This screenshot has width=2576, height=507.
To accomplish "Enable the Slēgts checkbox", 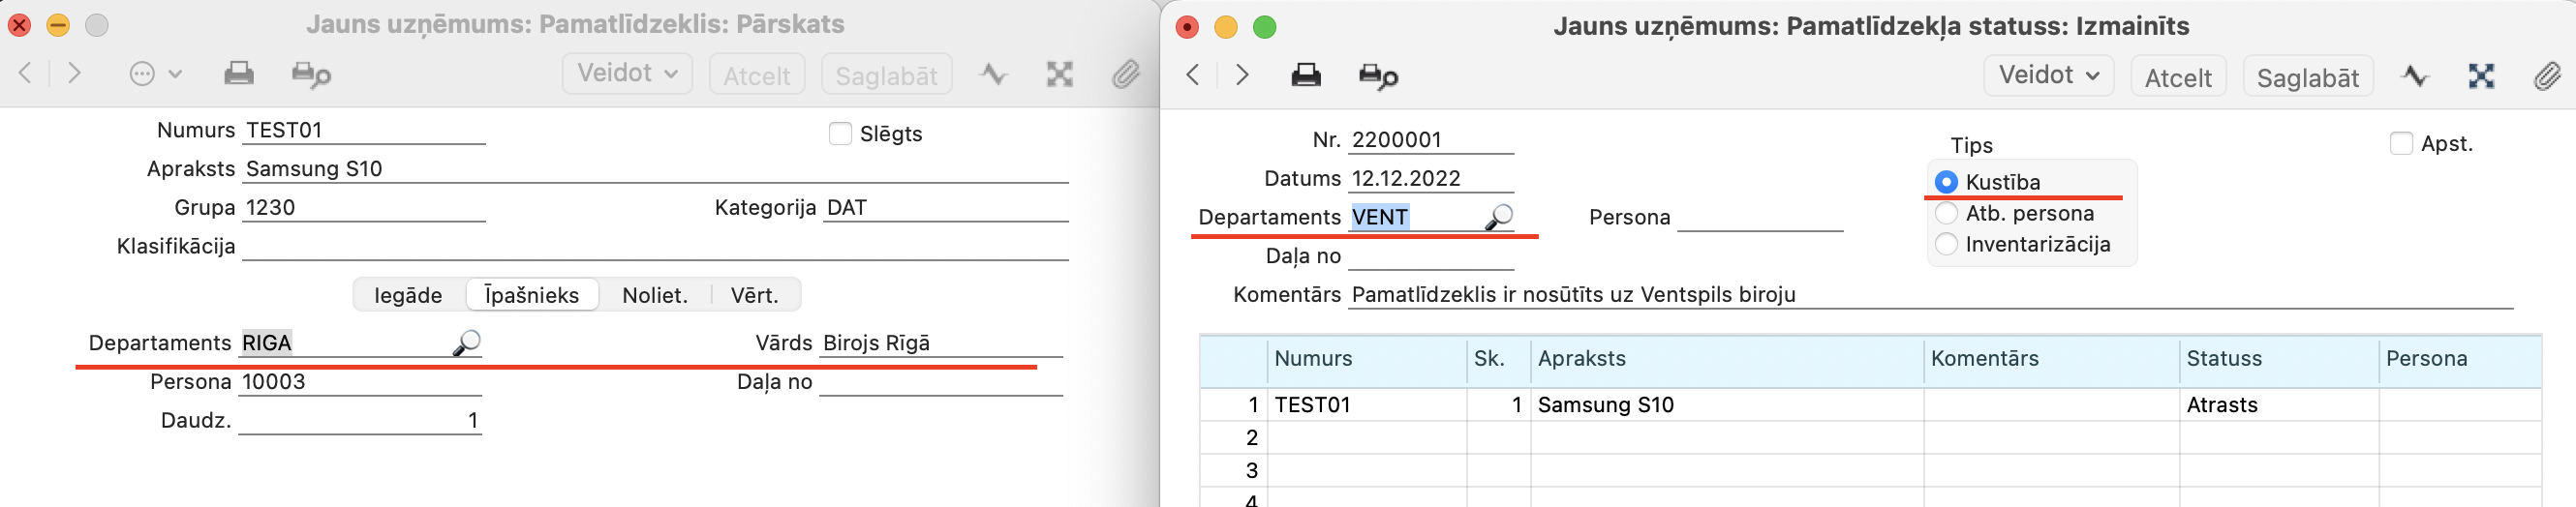I will (840, 134).
